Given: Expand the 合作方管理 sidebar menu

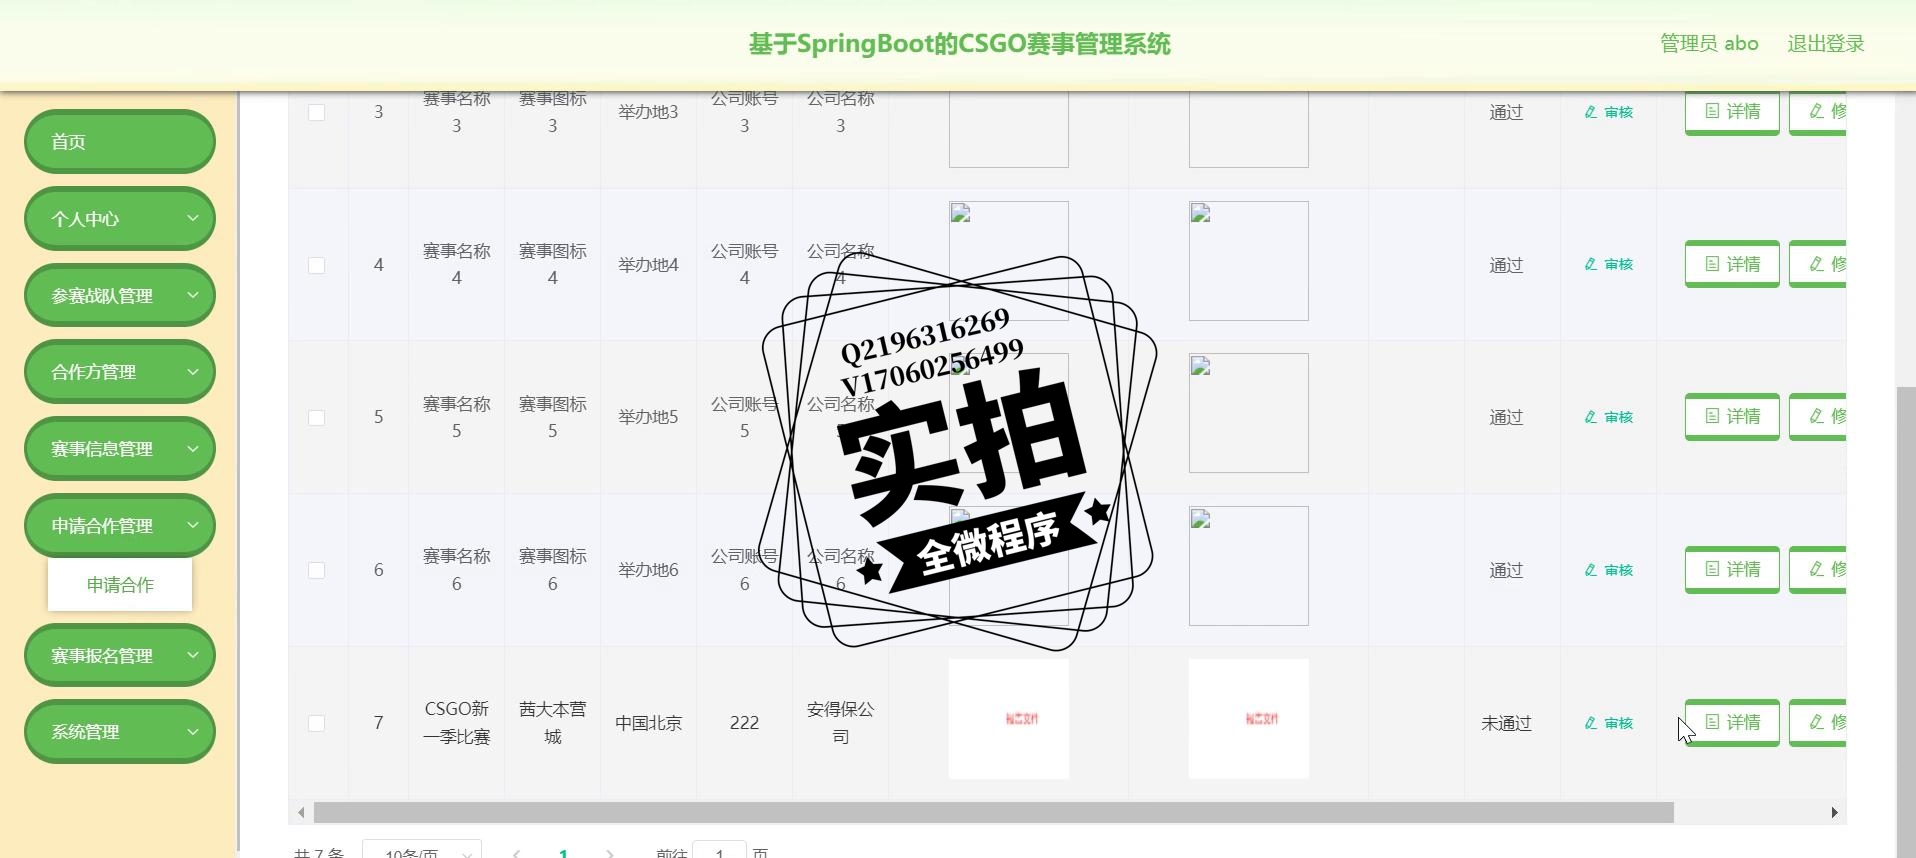Looking at the screenshot, I should [120, 372].
